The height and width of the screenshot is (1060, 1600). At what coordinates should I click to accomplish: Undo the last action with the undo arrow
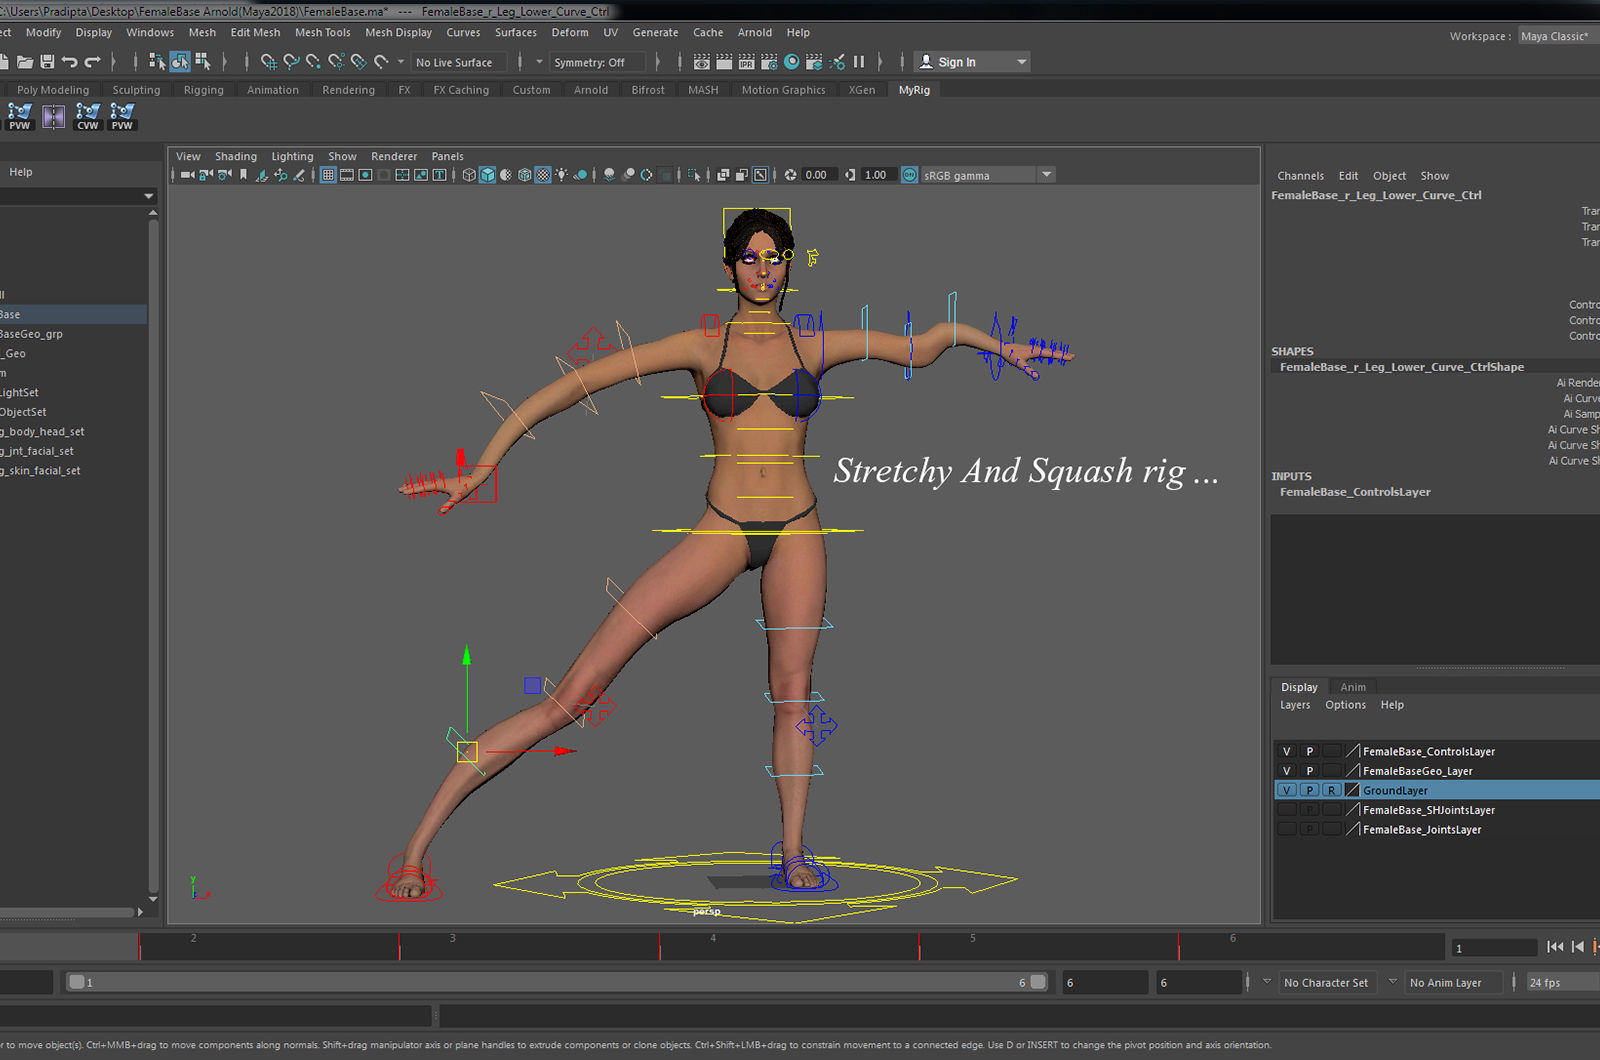[x=69, y=62]
